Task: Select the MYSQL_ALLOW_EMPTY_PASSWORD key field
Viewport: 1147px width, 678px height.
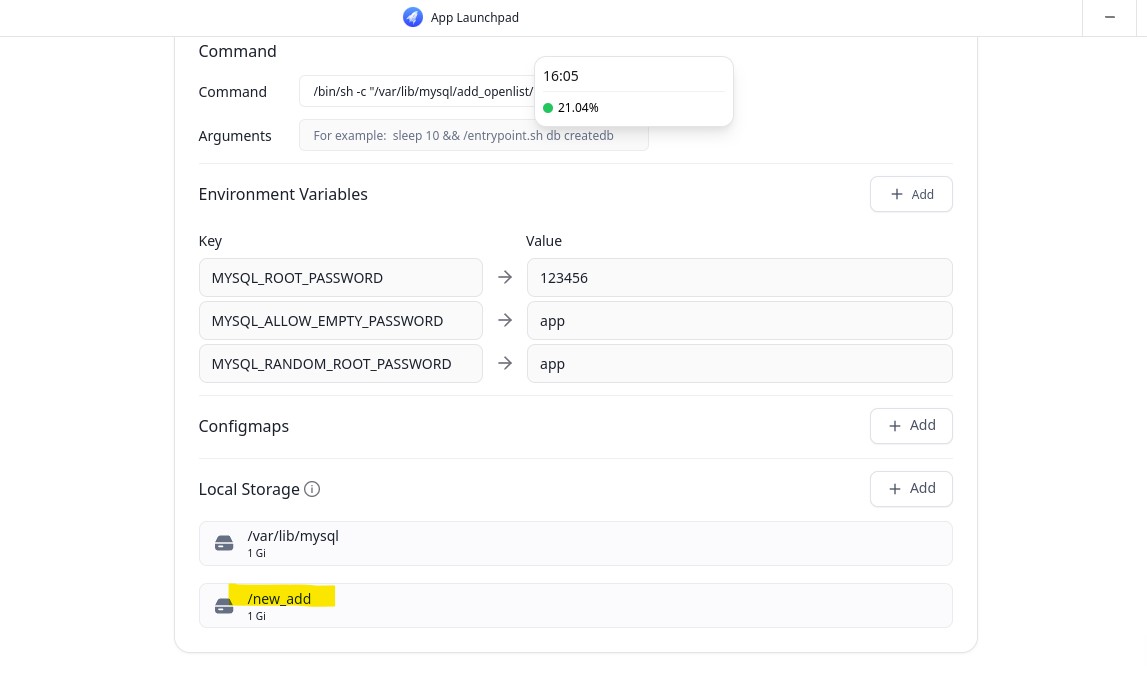Action: pos(340,320)
